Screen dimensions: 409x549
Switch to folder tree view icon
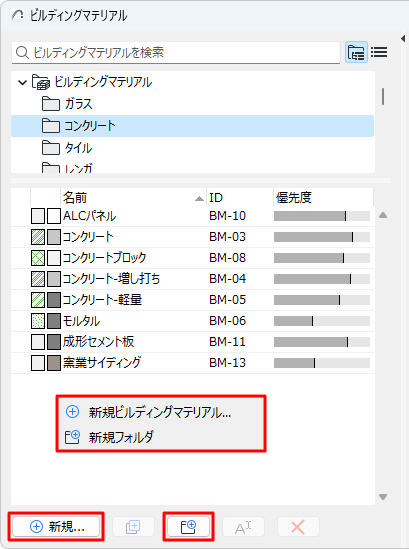(x=356, y=53)
